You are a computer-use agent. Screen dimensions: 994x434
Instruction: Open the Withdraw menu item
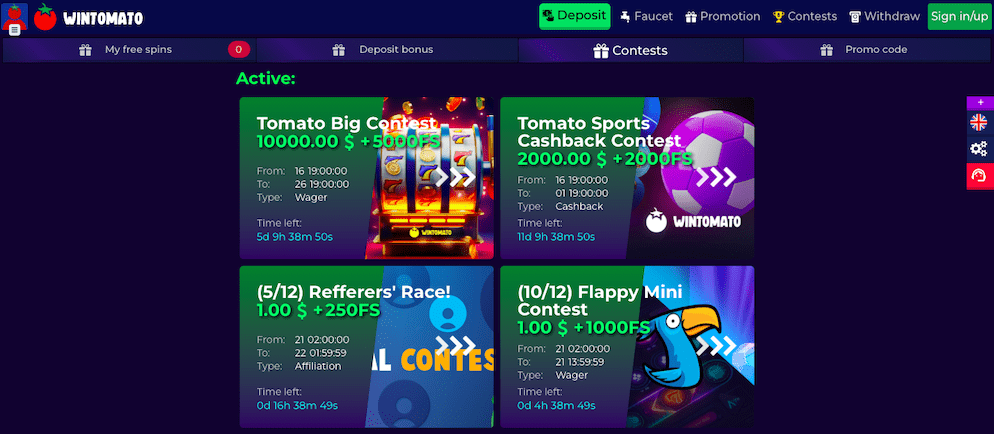point(884,16)
